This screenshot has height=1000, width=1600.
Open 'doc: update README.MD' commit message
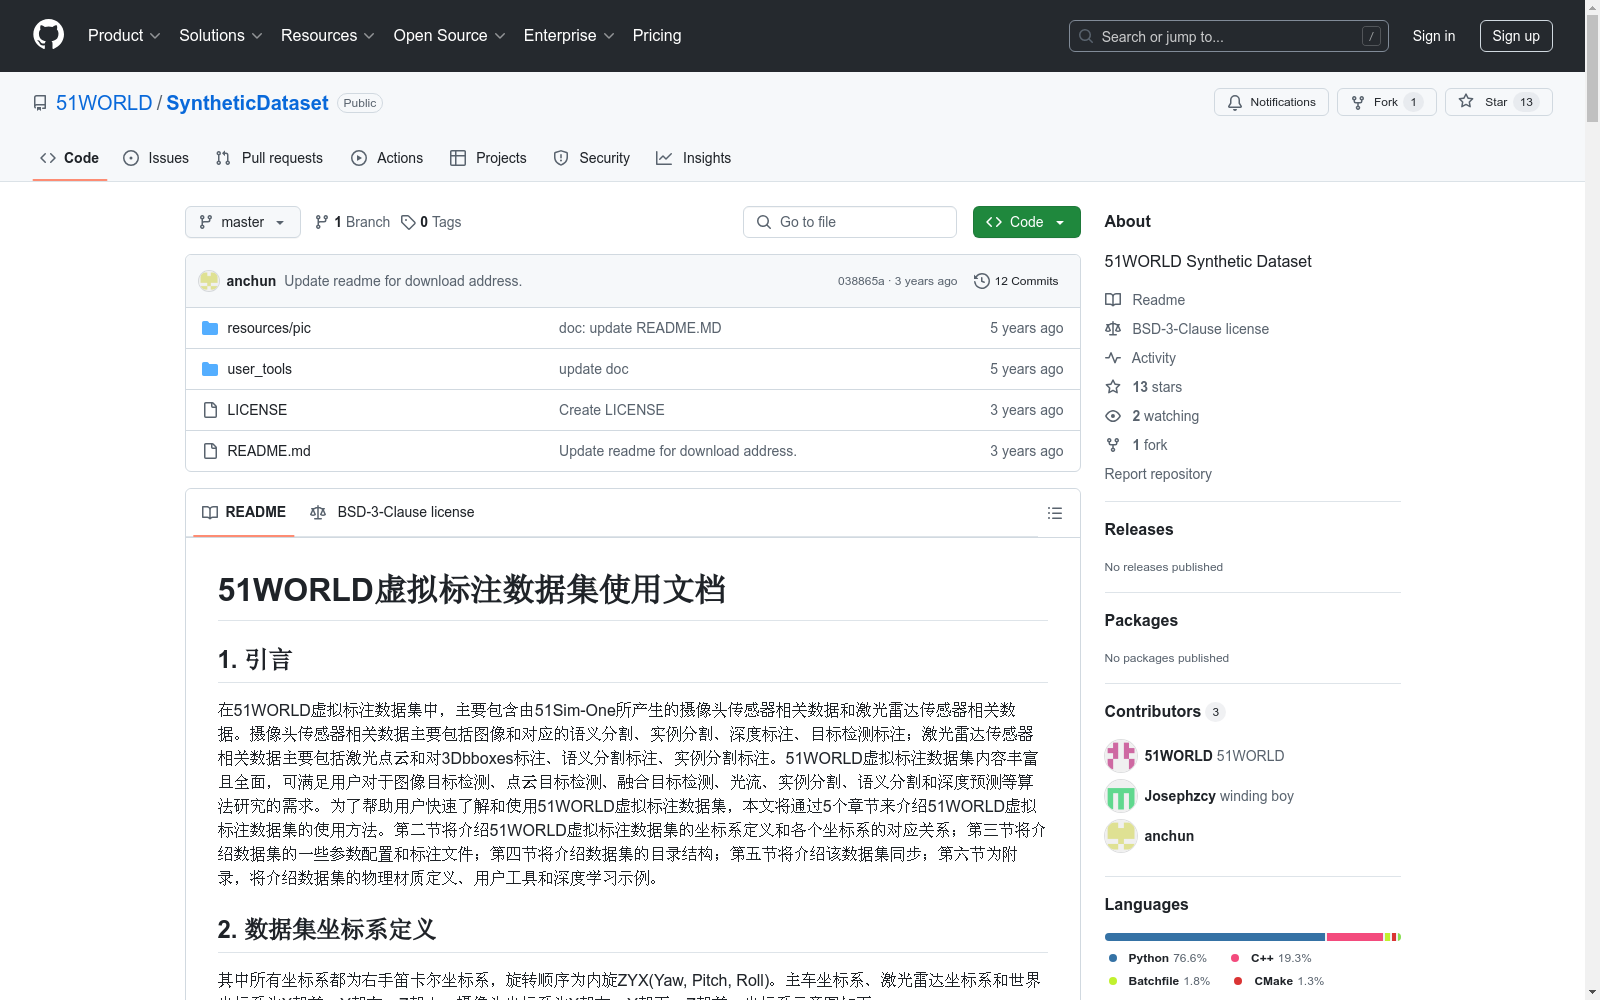click(x=640, y=328)
